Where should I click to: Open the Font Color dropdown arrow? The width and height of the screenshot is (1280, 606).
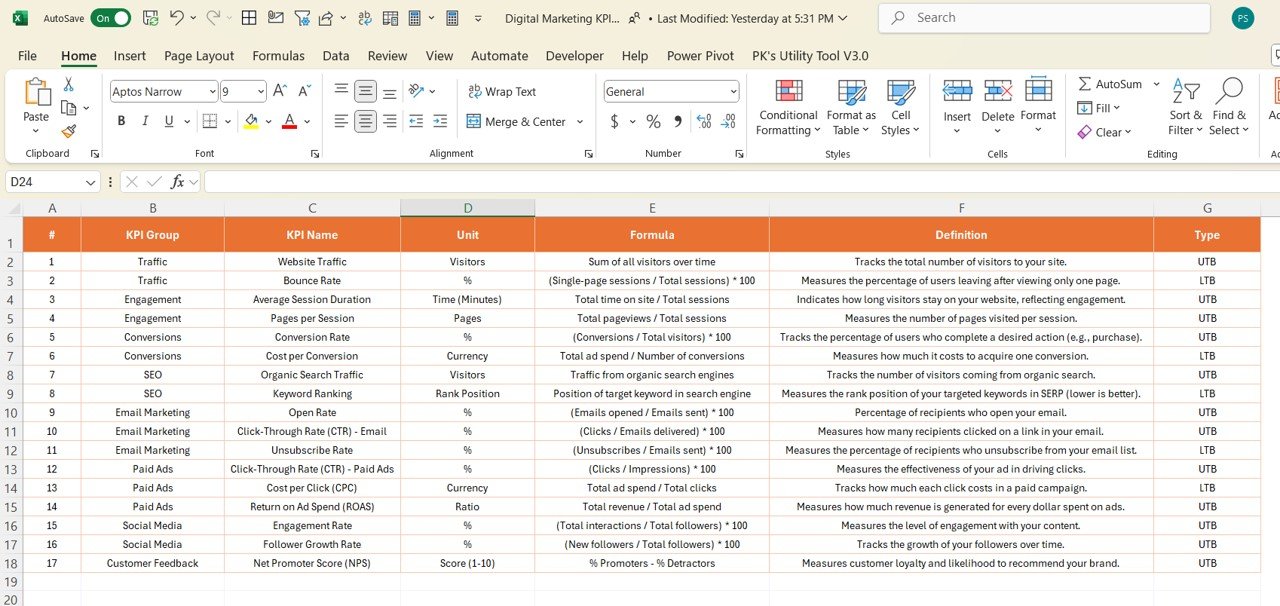[x=307, y=121]
